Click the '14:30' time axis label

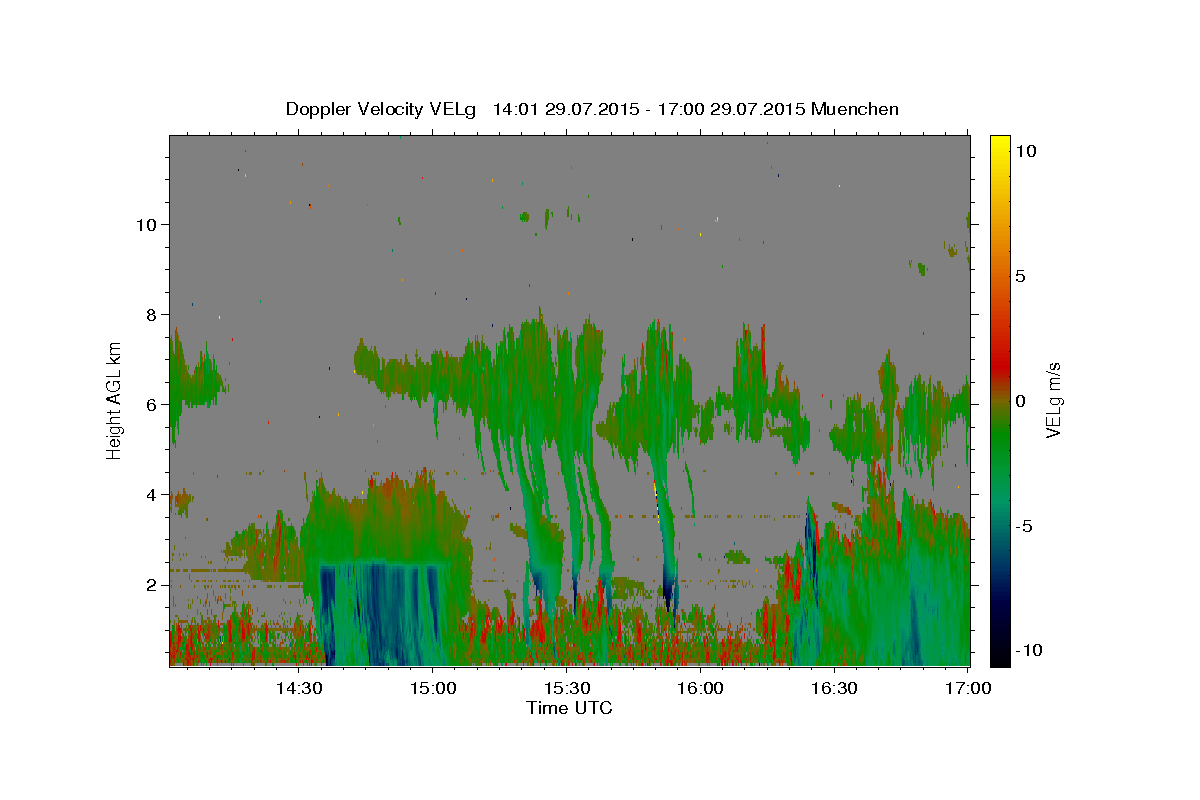[x=299, y=688]
